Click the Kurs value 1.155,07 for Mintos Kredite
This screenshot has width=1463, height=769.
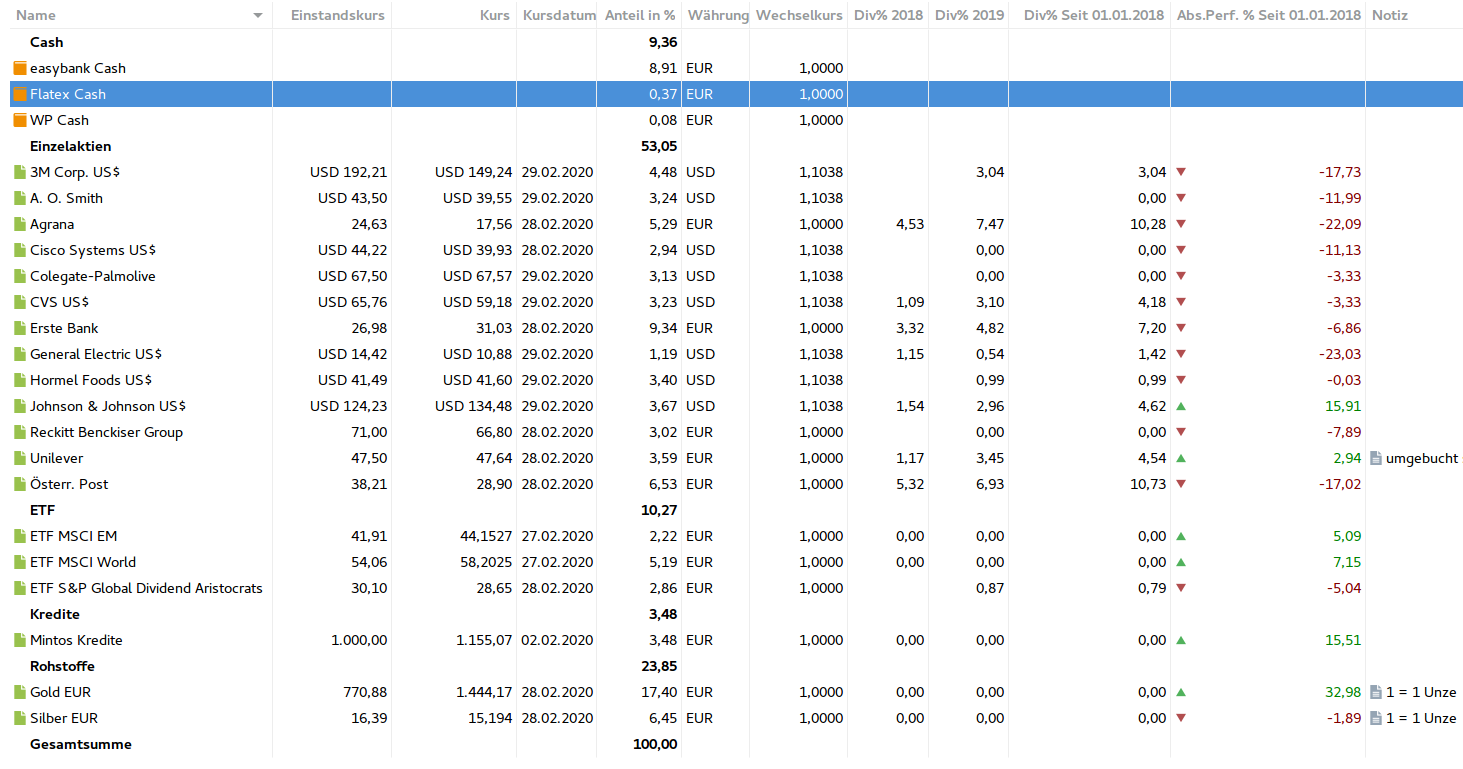(x=484, y=640)
